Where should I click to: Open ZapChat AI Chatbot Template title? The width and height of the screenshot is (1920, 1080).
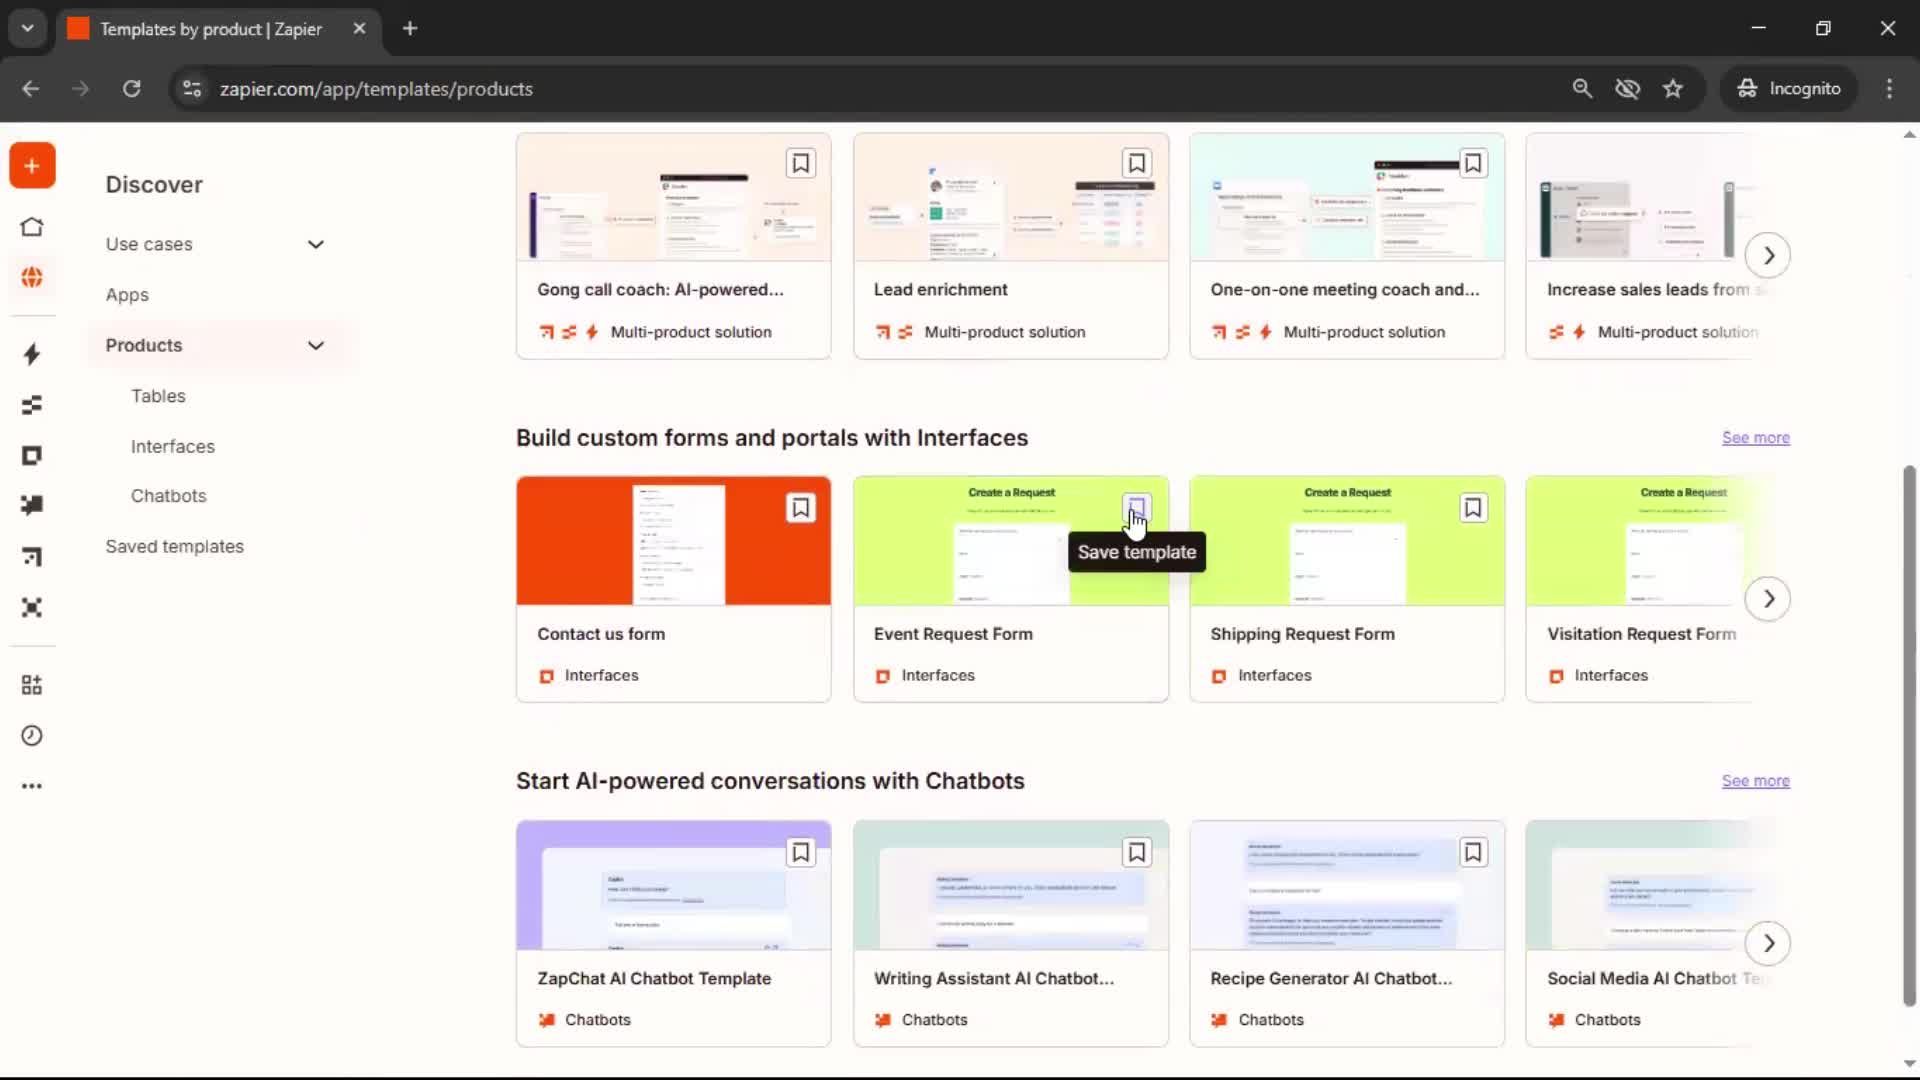654,979
